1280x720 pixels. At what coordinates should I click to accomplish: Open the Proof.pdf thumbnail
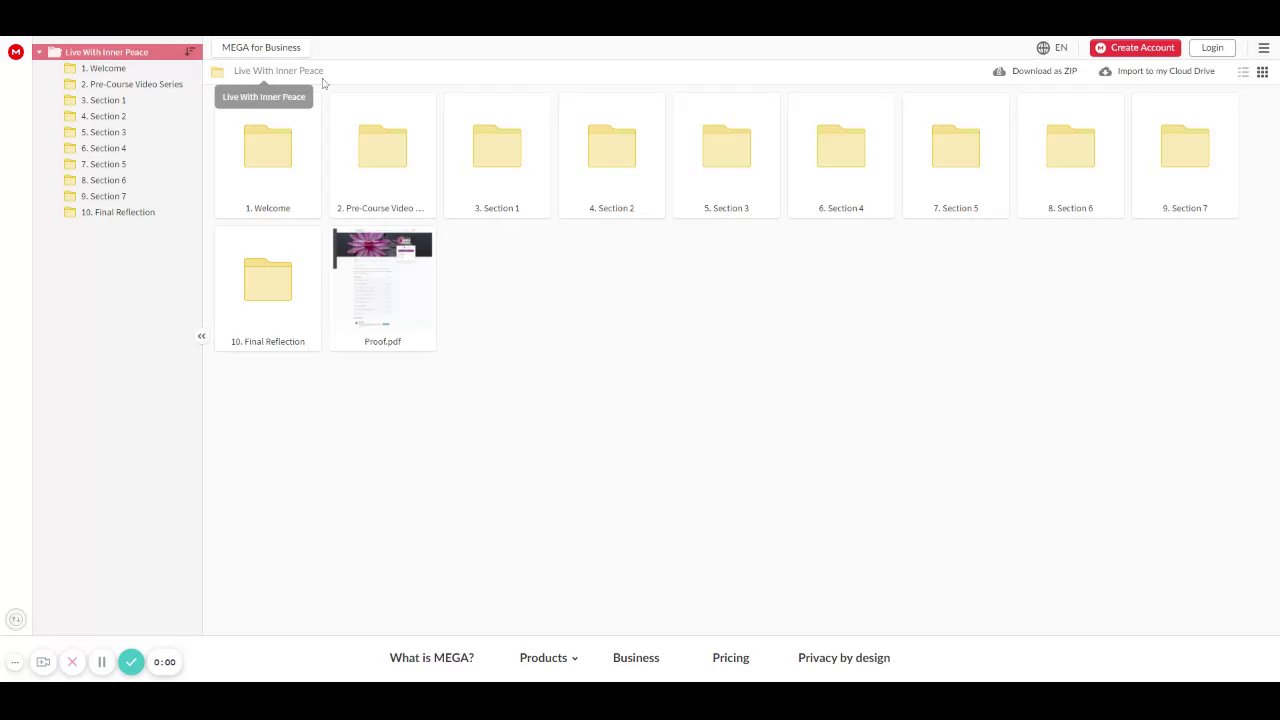point(383,279)
